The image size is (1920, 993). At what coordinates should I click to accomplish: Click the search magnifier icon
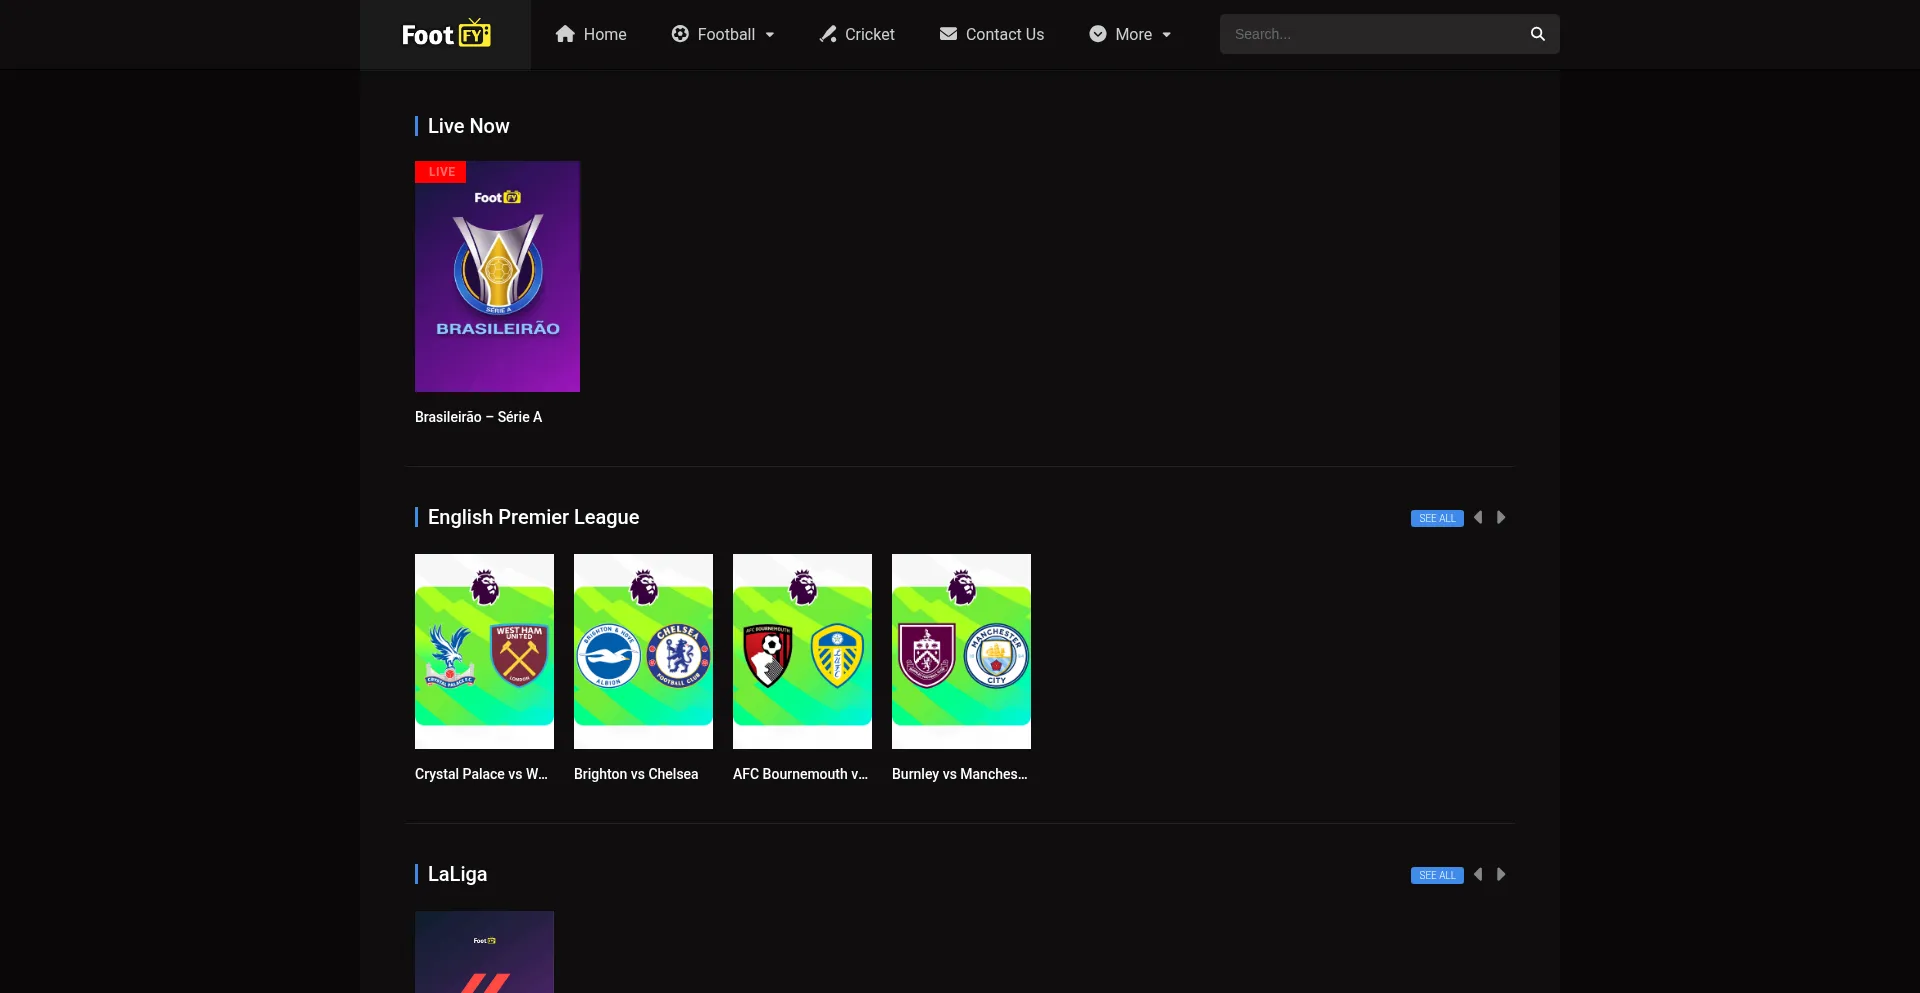point(1538,34)
